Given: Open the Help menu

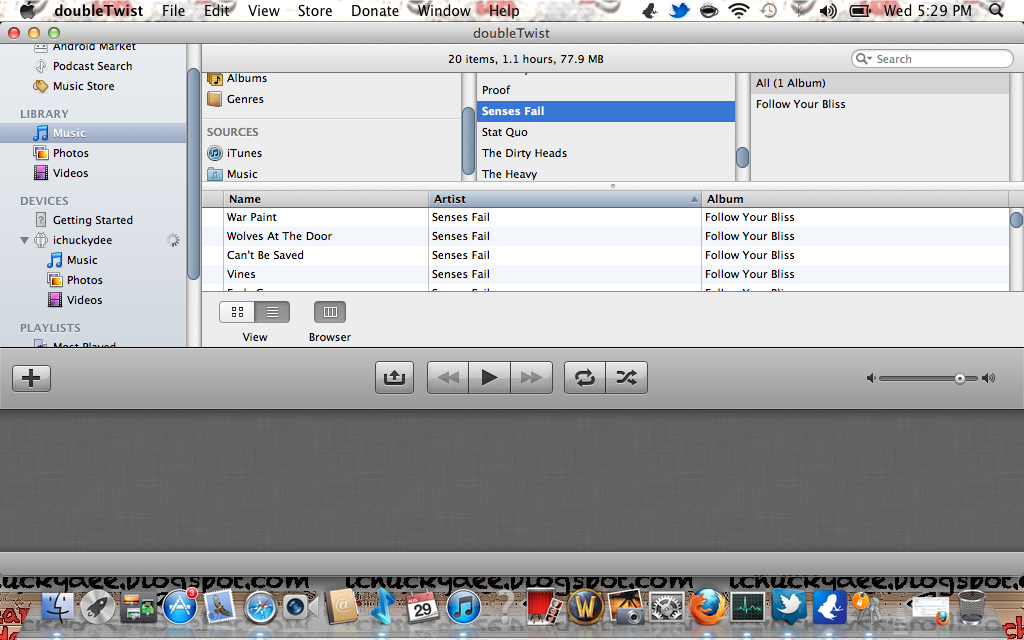Looking at the screenshot, I should [504, 10].
